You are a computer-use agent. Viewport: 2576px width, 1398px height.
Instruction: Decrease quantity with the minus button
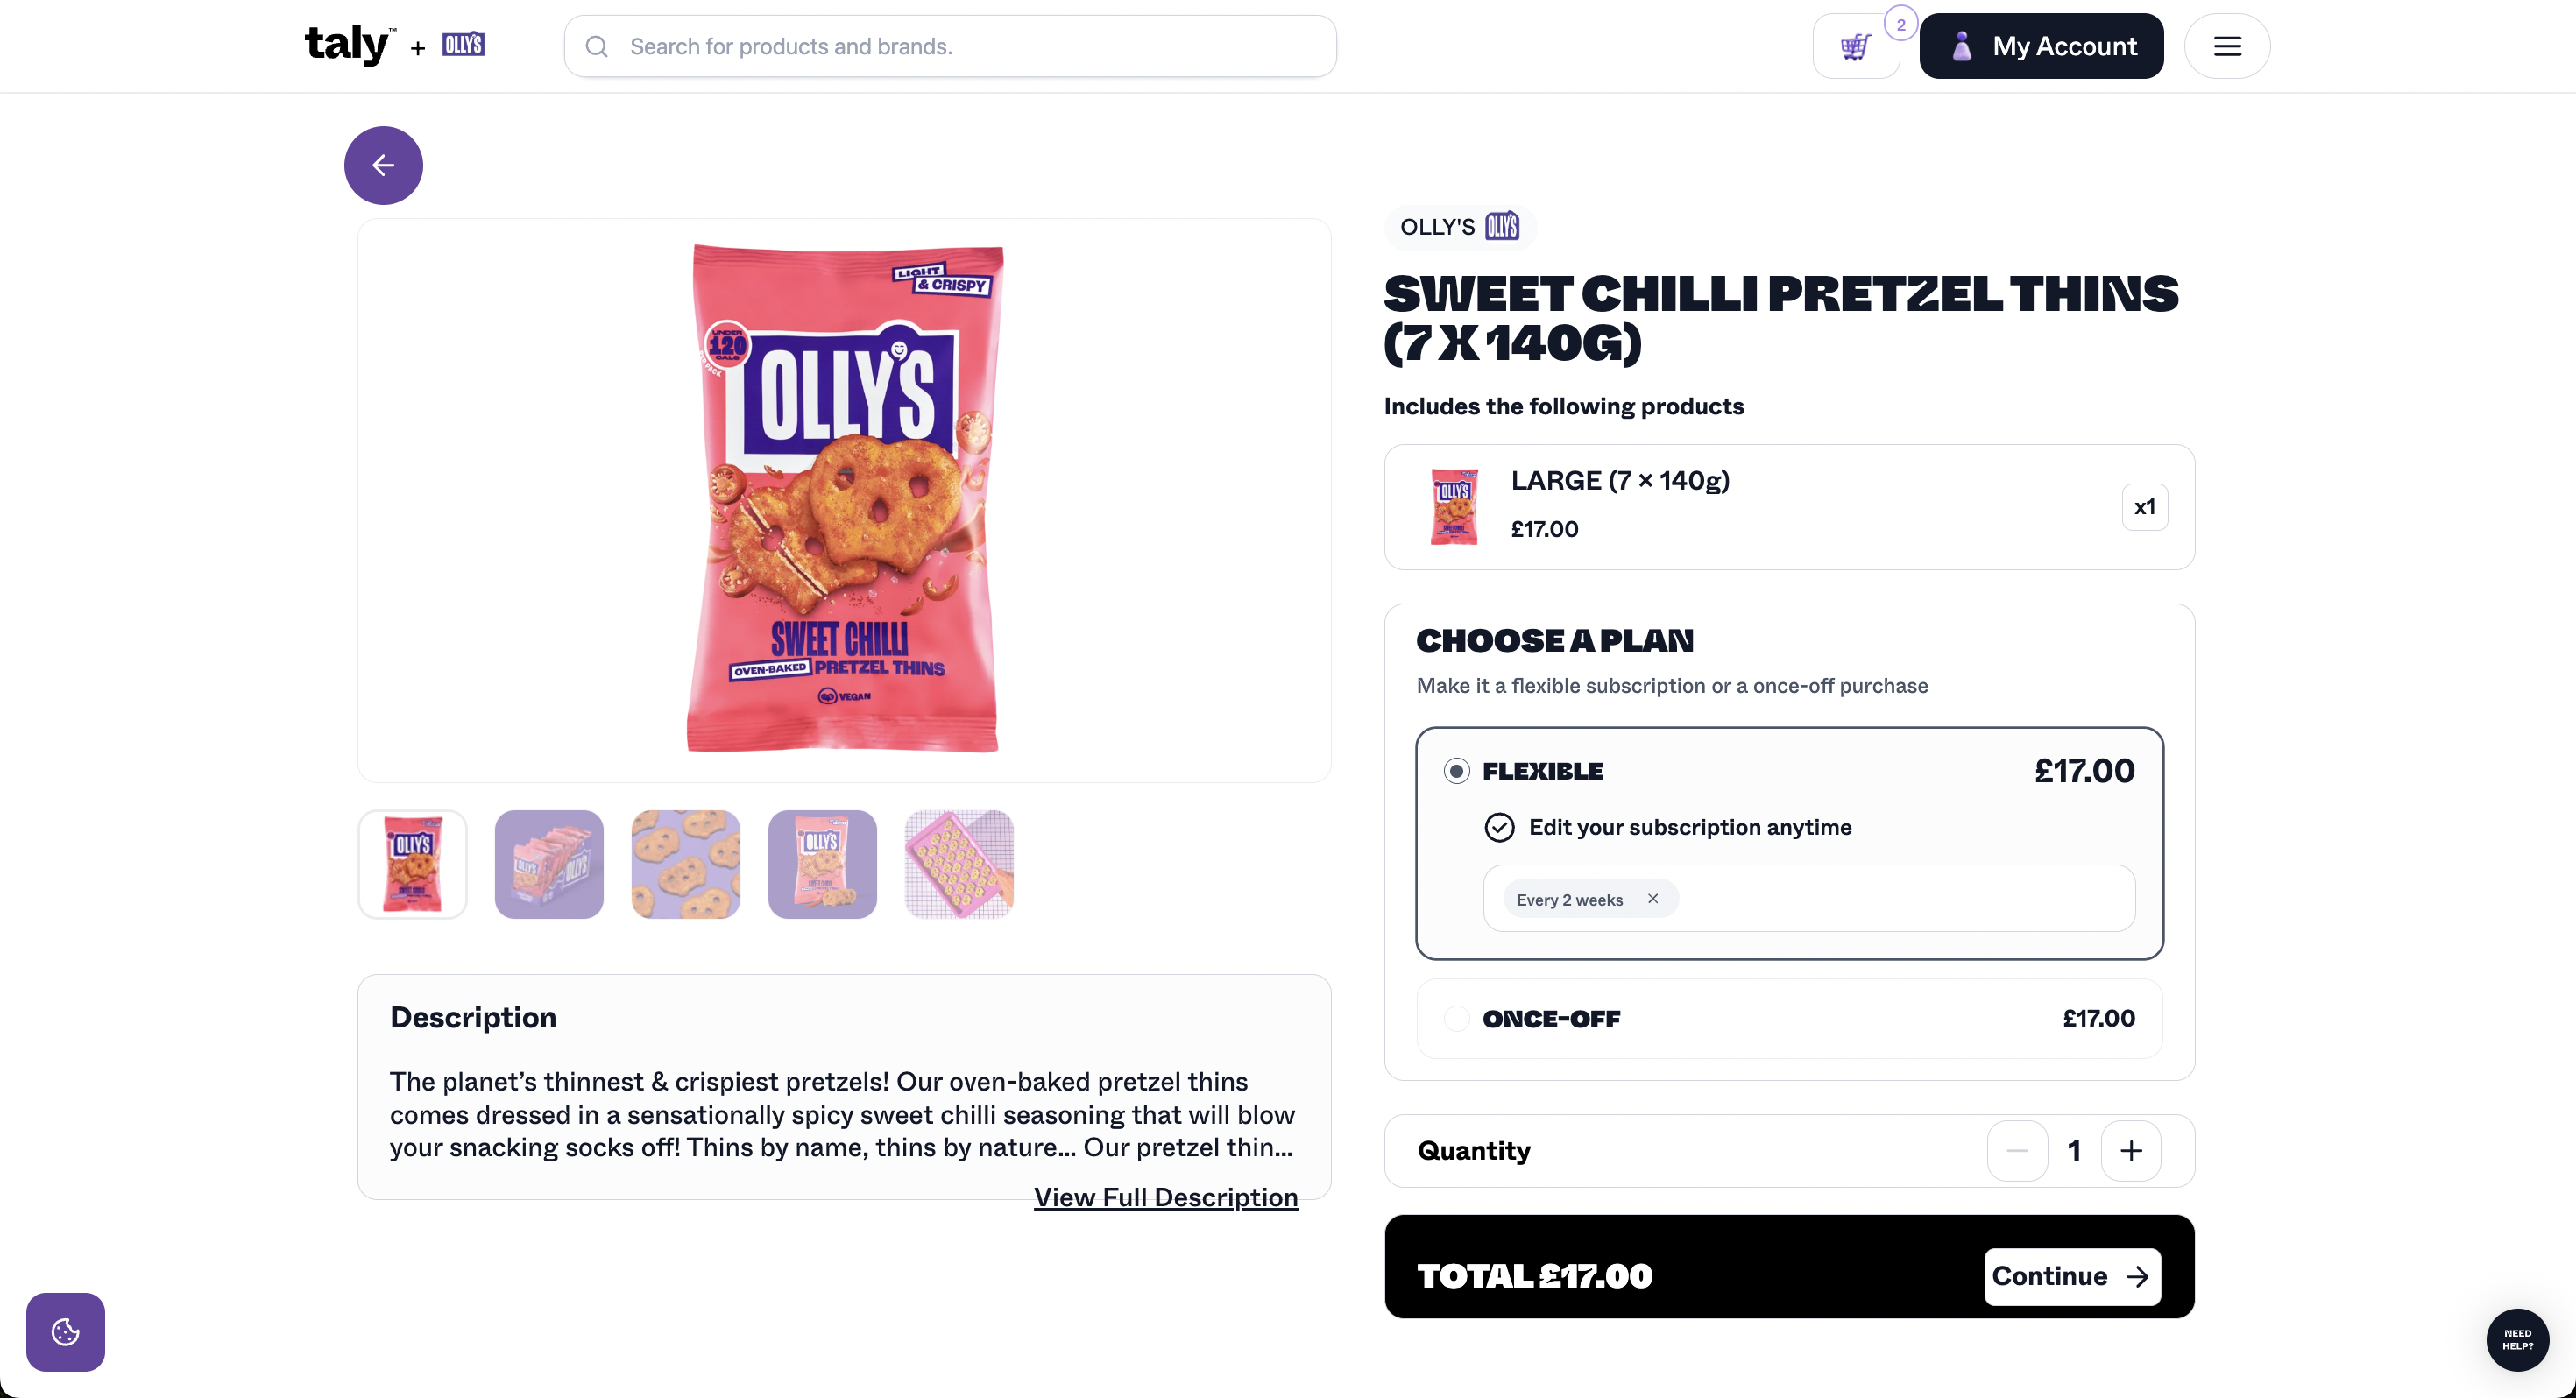click(2017, 1150)
